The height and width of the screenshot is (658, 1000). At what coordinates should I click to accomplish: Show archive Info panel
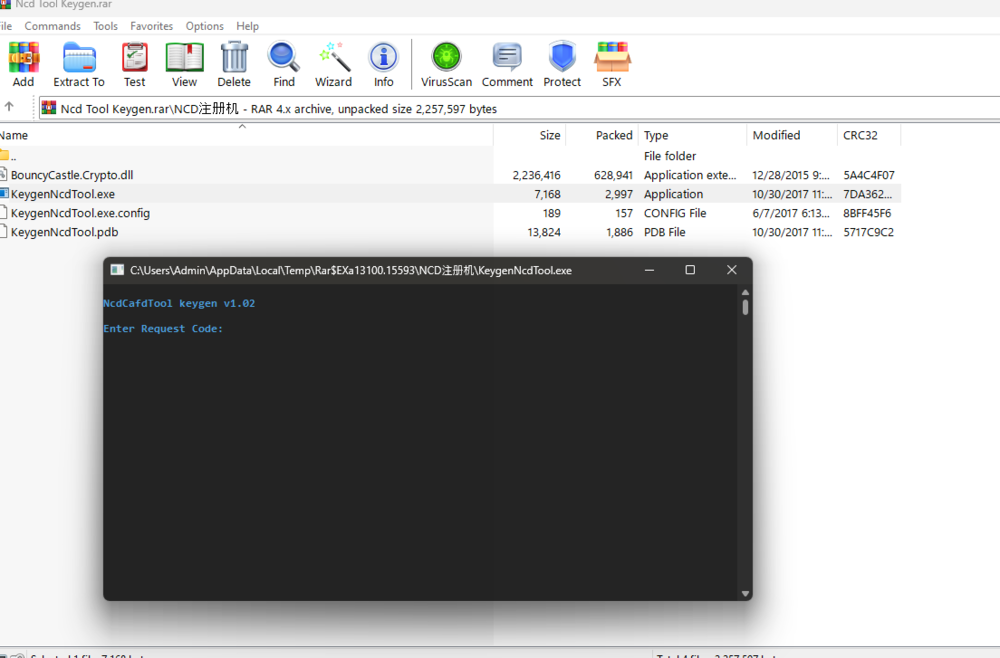click(x=384, y=60)
